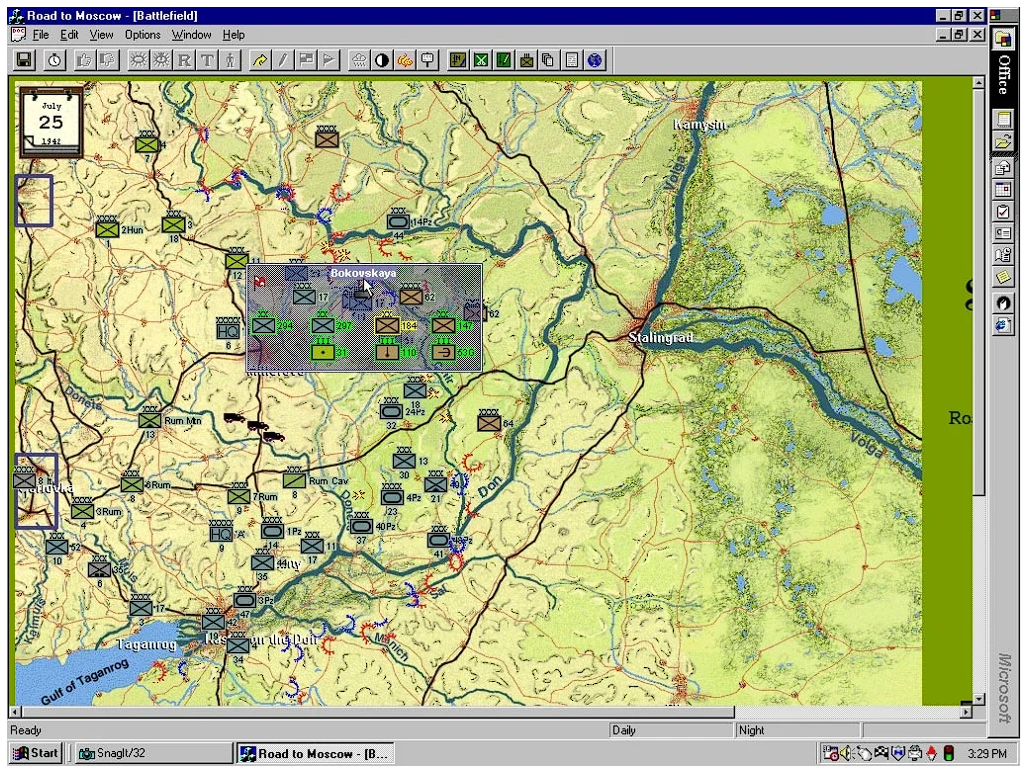Image resolution: width=1025 pixels, height=770 pixels.
Task: Click the overlapping pages toolbar icon
Action: point(549,61)
